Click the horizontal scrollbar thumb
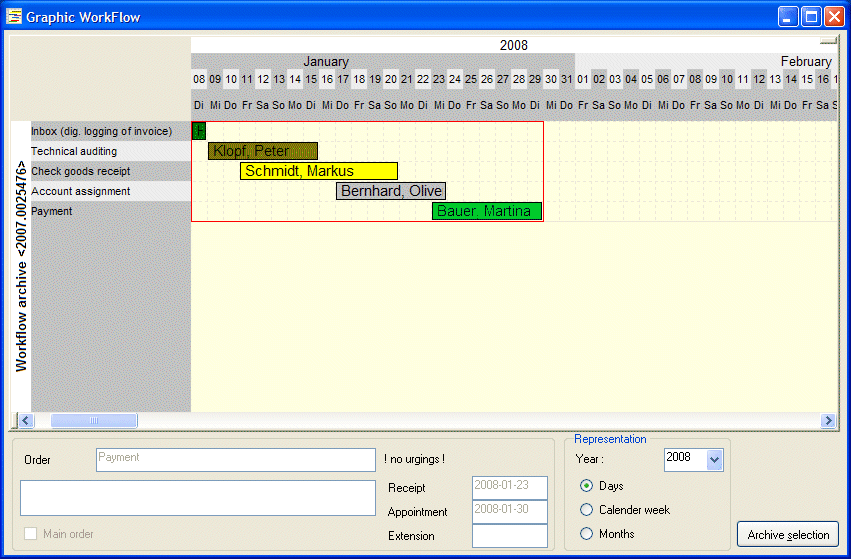Viewport: 851px width, 559px height. click(94, 420)
